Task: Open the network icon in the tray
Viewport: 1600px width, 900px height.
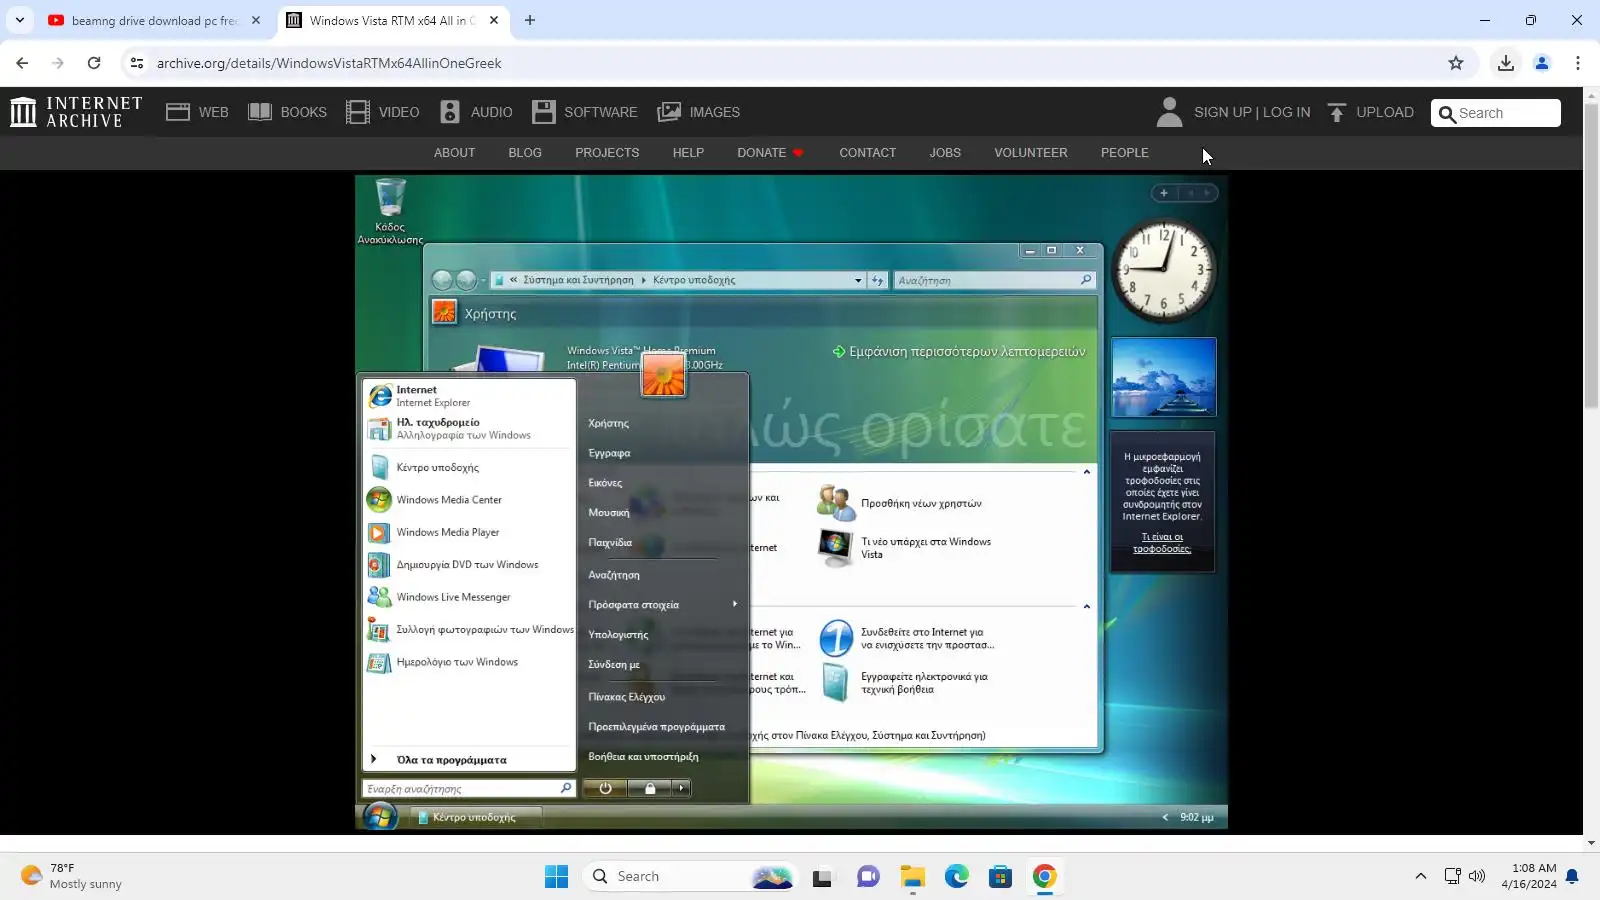Action: click(x=1452, y=877)
